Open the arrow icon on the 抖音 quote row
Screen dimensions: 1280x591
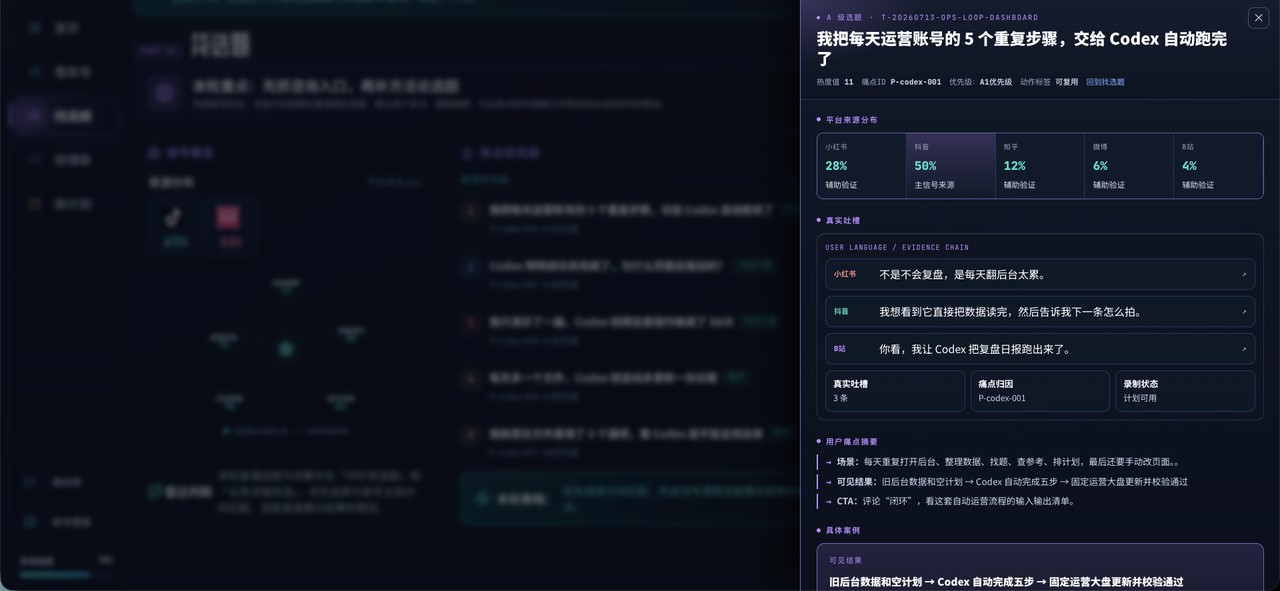1244,311
